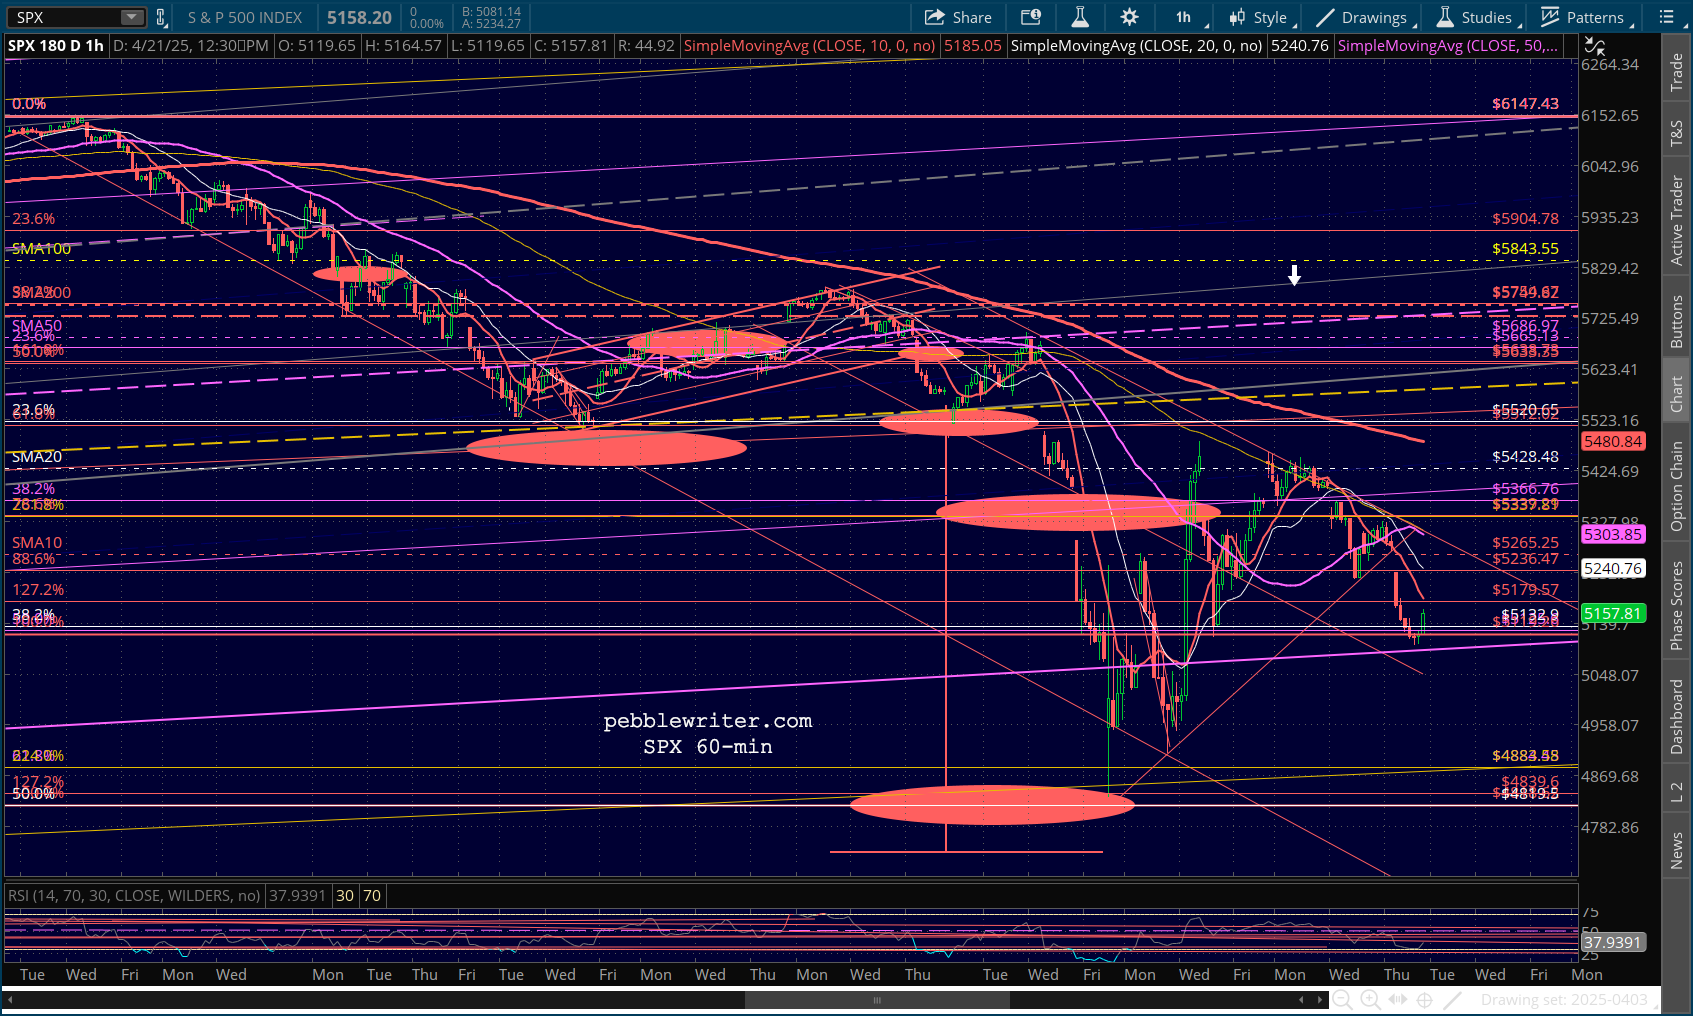
Task: Click the SimpleMovingAvg (CLOSE, 20, 0, no) label
Action: tap(1136, 46)
